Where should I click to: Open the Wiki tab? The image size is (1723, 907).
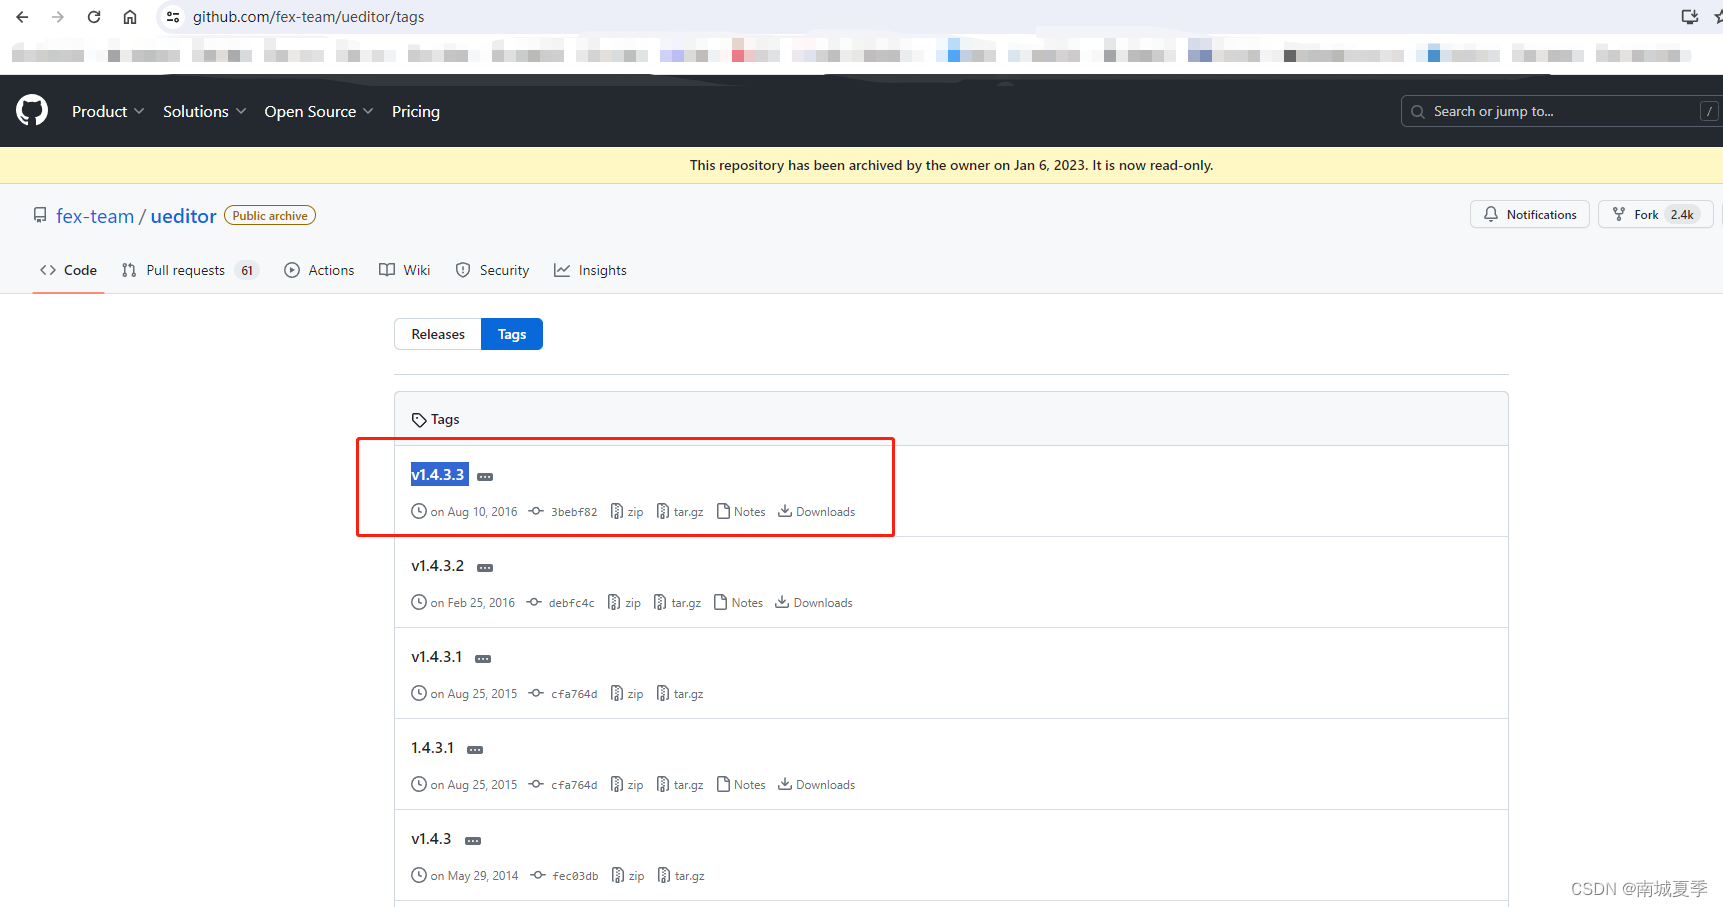405,270
